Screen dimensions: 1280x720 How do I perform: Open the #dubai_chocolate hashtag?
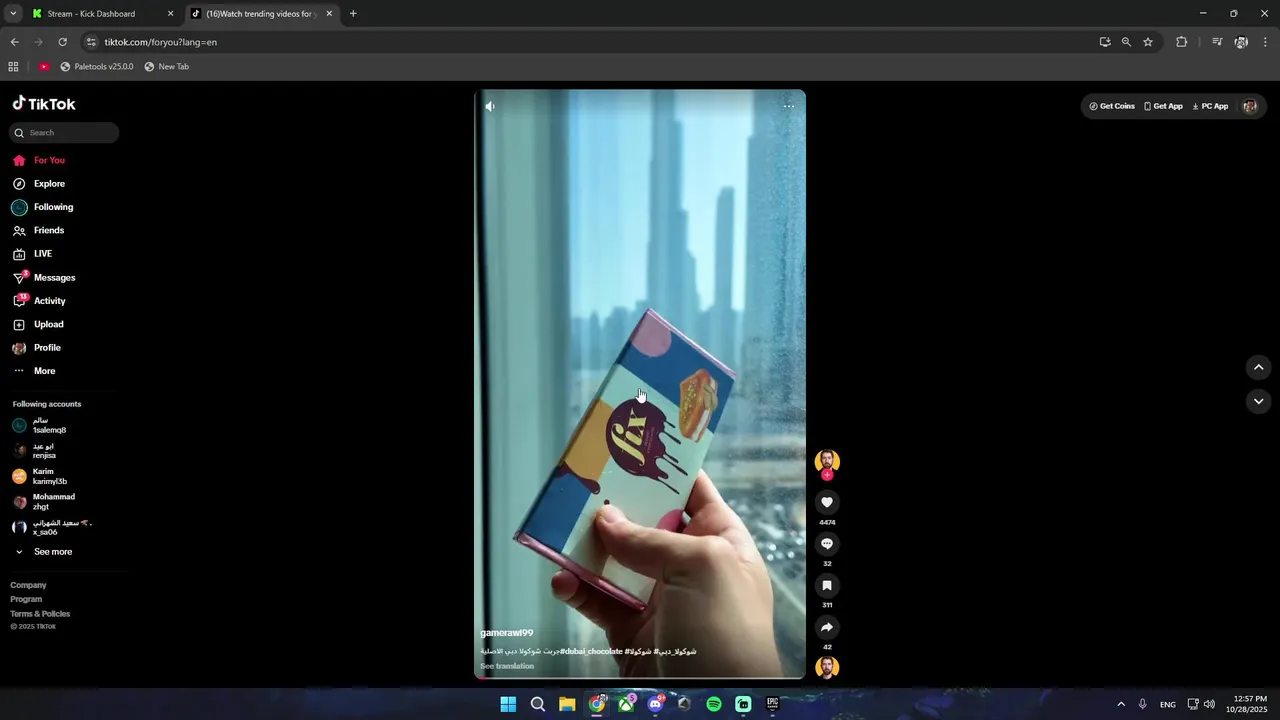pos(591,651)
